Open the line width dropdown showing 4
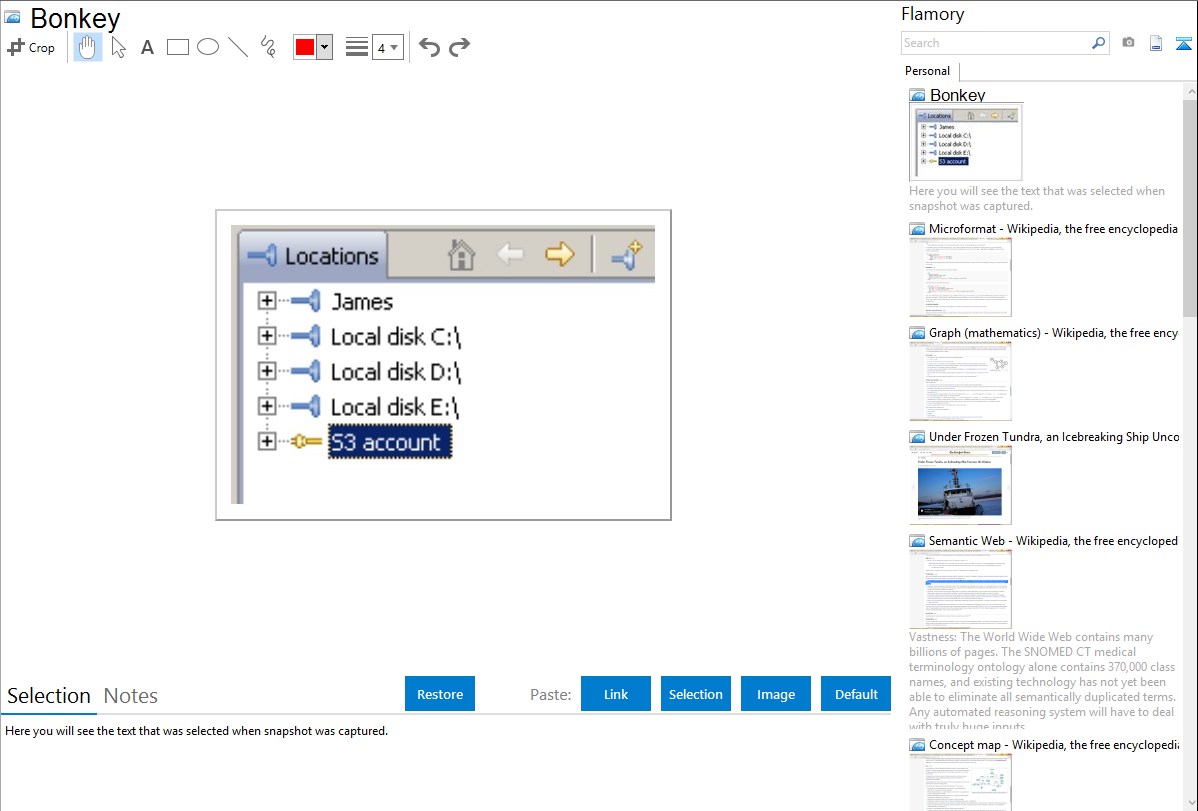 387,47
